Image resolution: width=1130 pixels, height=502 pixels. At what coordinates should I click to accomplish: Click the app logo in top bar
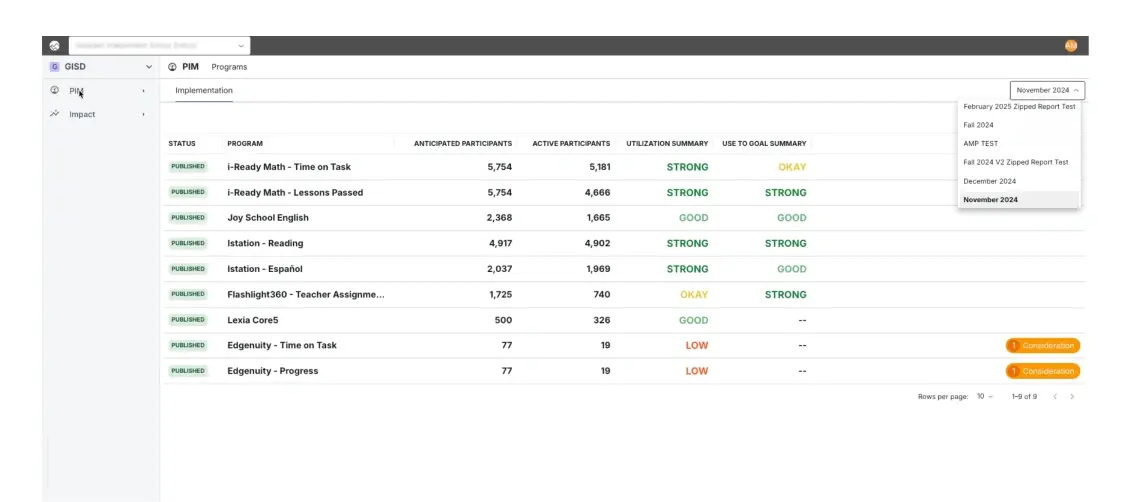coord(54,45)
